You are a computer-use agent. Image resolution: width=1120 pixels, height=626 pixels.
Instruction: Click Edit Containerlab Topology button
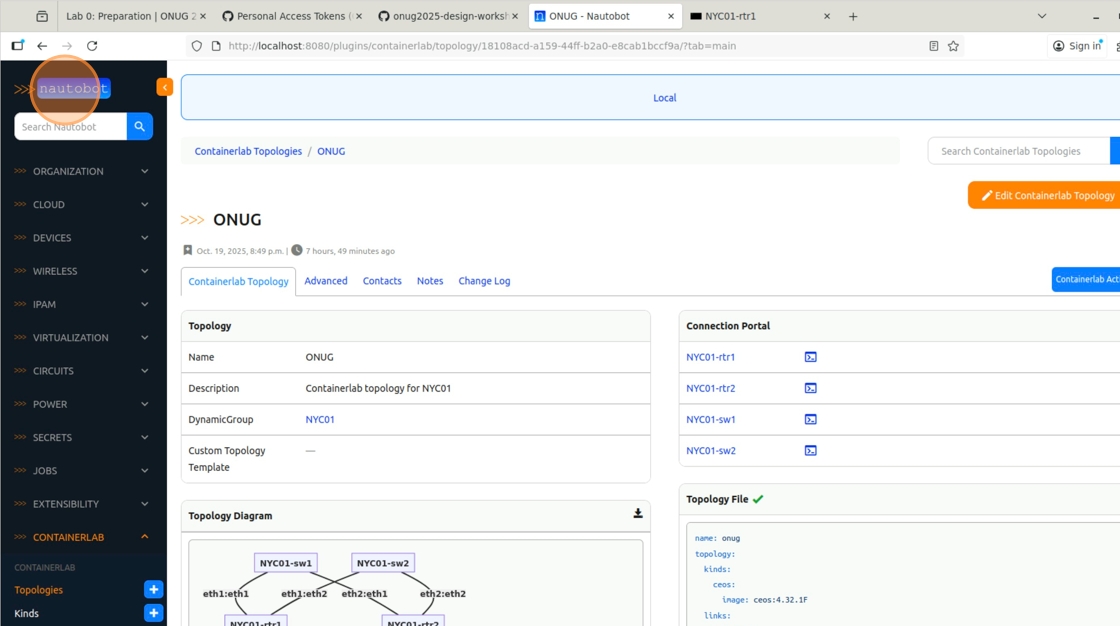pyautogui.click(x=1046, y=195)
